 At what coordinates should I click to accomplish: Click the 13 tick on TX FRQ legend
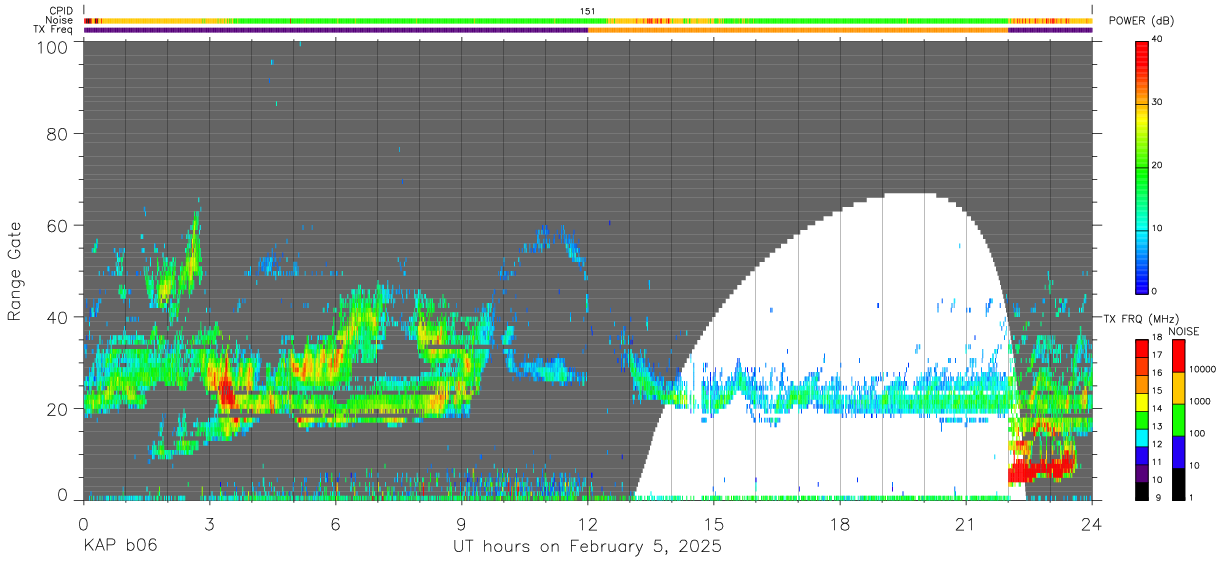tap(1156, 427)
